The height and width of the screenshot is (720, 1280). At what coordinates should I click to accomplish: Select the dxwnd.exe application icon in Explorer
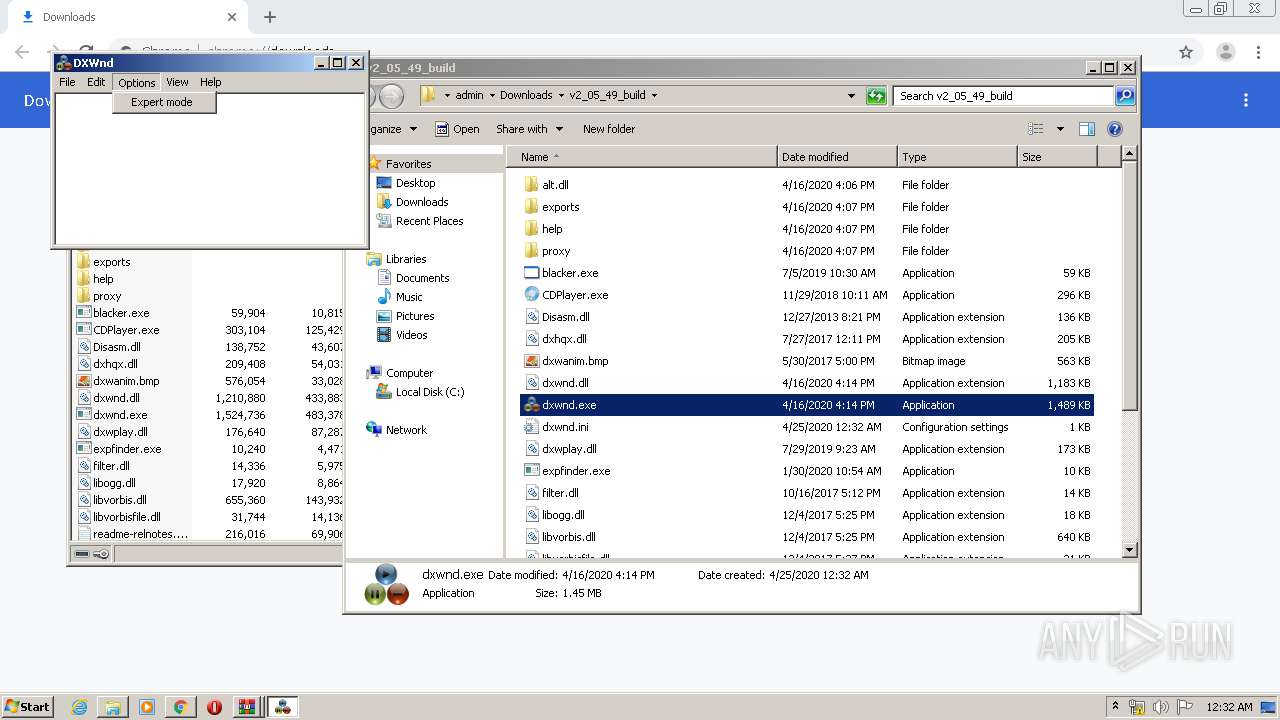tap(531, 405)
